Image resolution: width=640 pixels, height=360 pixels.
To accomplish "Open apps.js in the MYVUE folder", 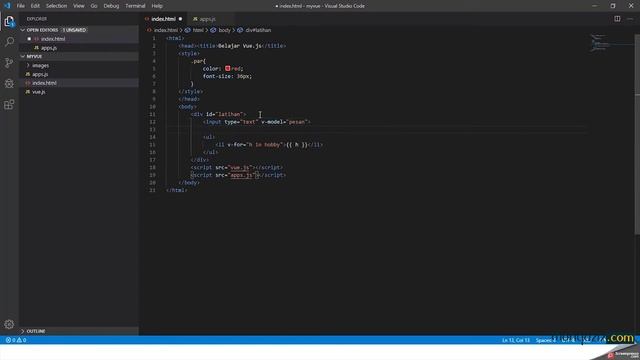I will (x=40, y=74).
